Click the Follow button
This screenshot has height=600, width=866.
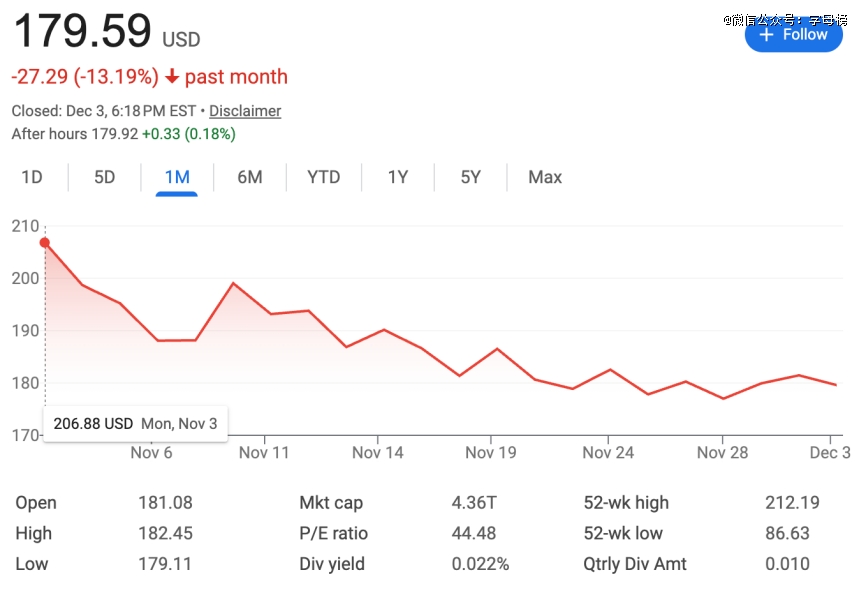pyautogui.click(x=793, y=35)
